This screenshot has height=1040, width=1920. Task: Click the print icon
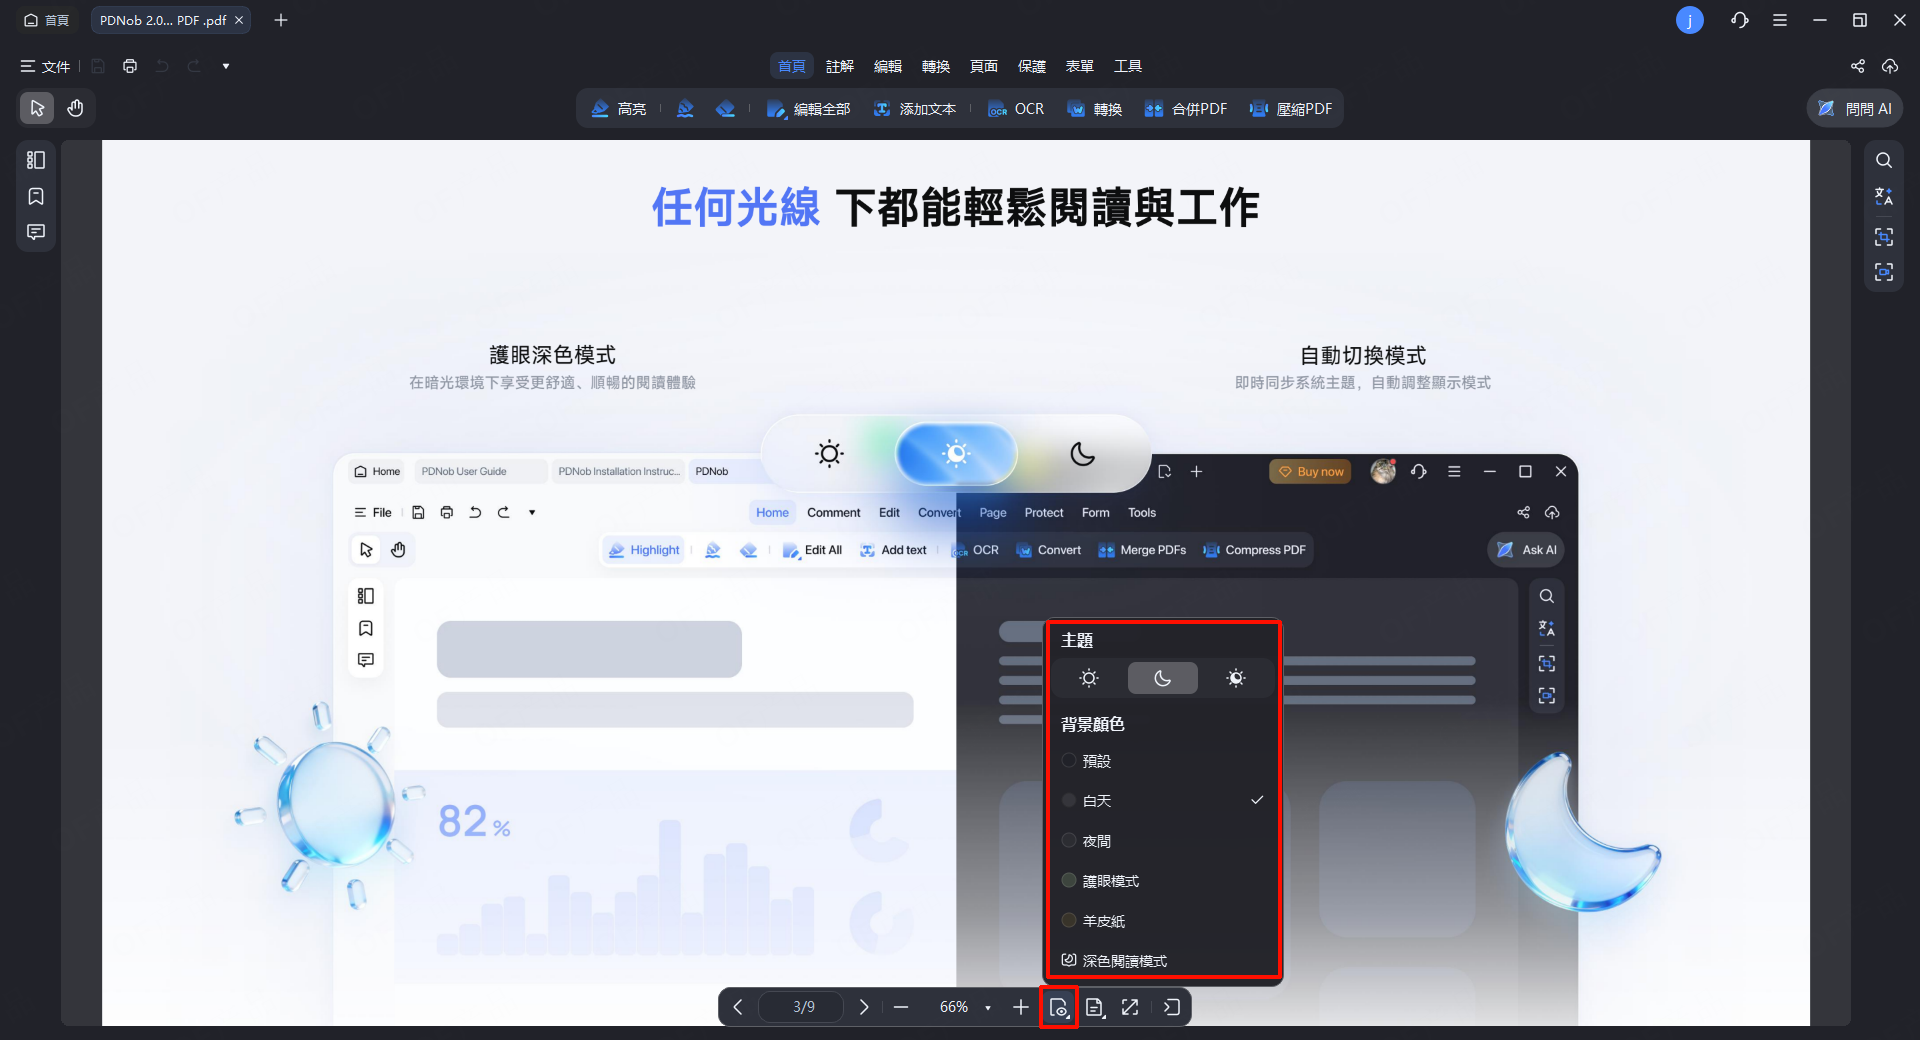click(130, 66)
